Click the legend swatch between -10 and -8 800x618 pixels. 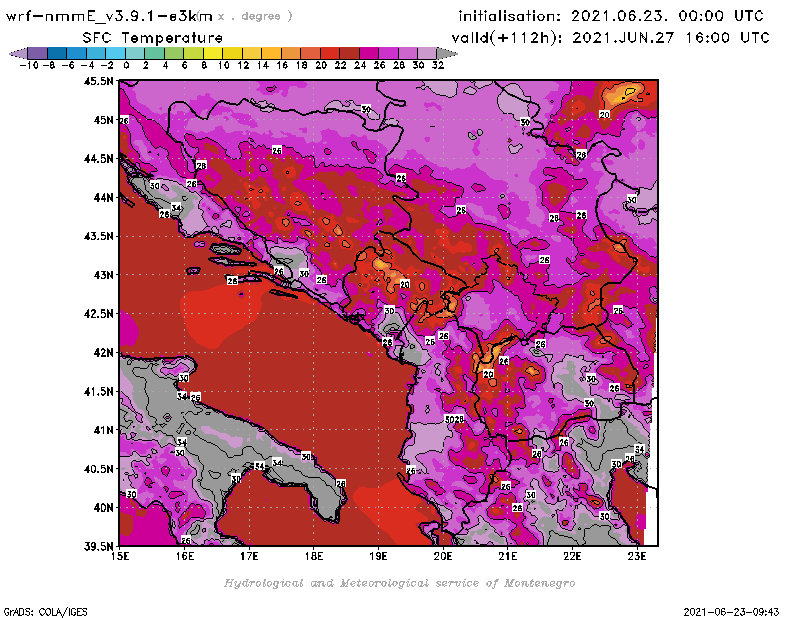click(38, 53)
